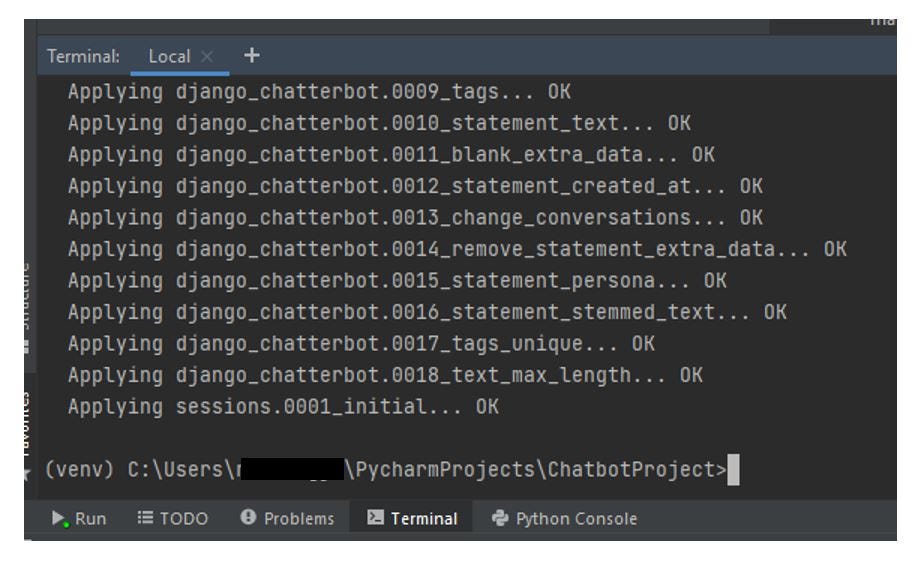921x572 pixels.
Task: Click the terminal command prompt cursor
Action: click(734, 470)
